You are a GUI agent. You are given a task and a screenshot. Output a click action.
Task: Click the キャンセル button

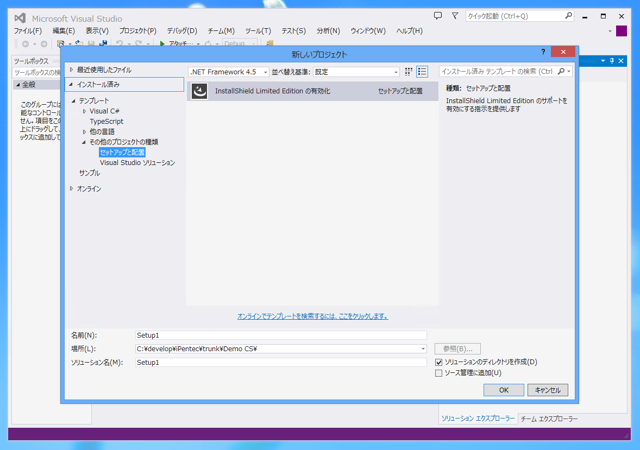[x=547, y=390]
